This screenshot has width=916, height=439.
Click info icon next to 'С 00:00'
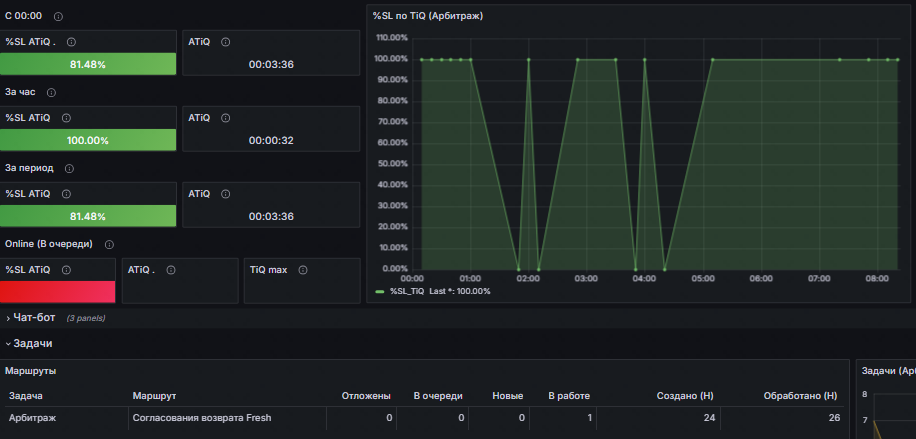[x=58, y=16]
